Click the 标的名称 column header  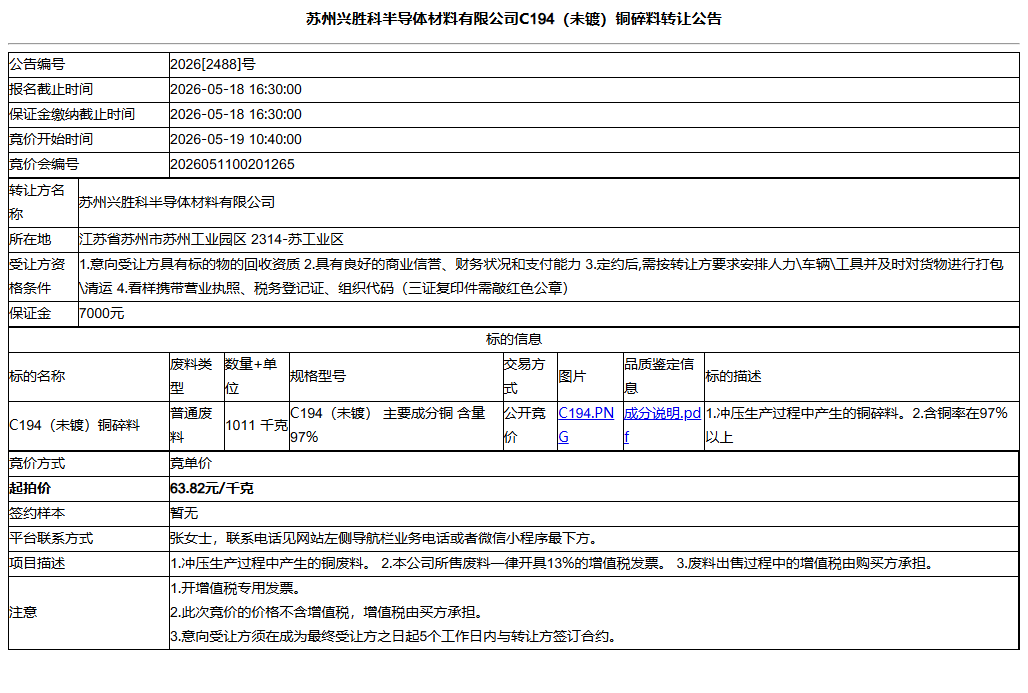click(89, 377)
